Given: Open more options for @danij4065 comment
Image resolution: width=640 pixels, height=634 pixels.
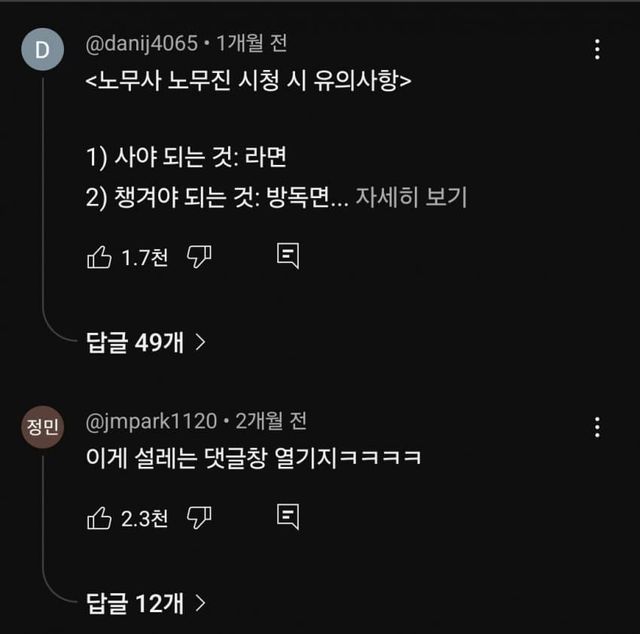Looking at the screenshot, I should tap(597, 50).
